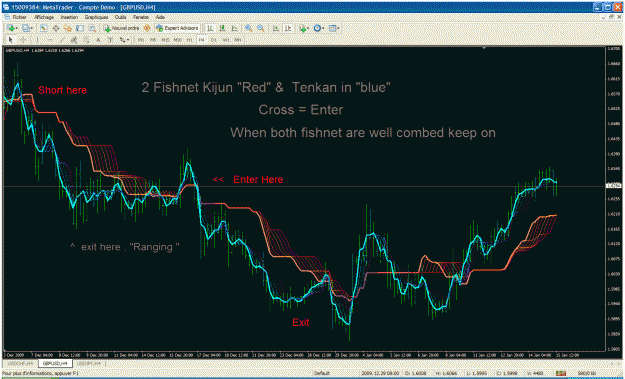
Task: Switch timeframe to H1
Action: [189, 40]
